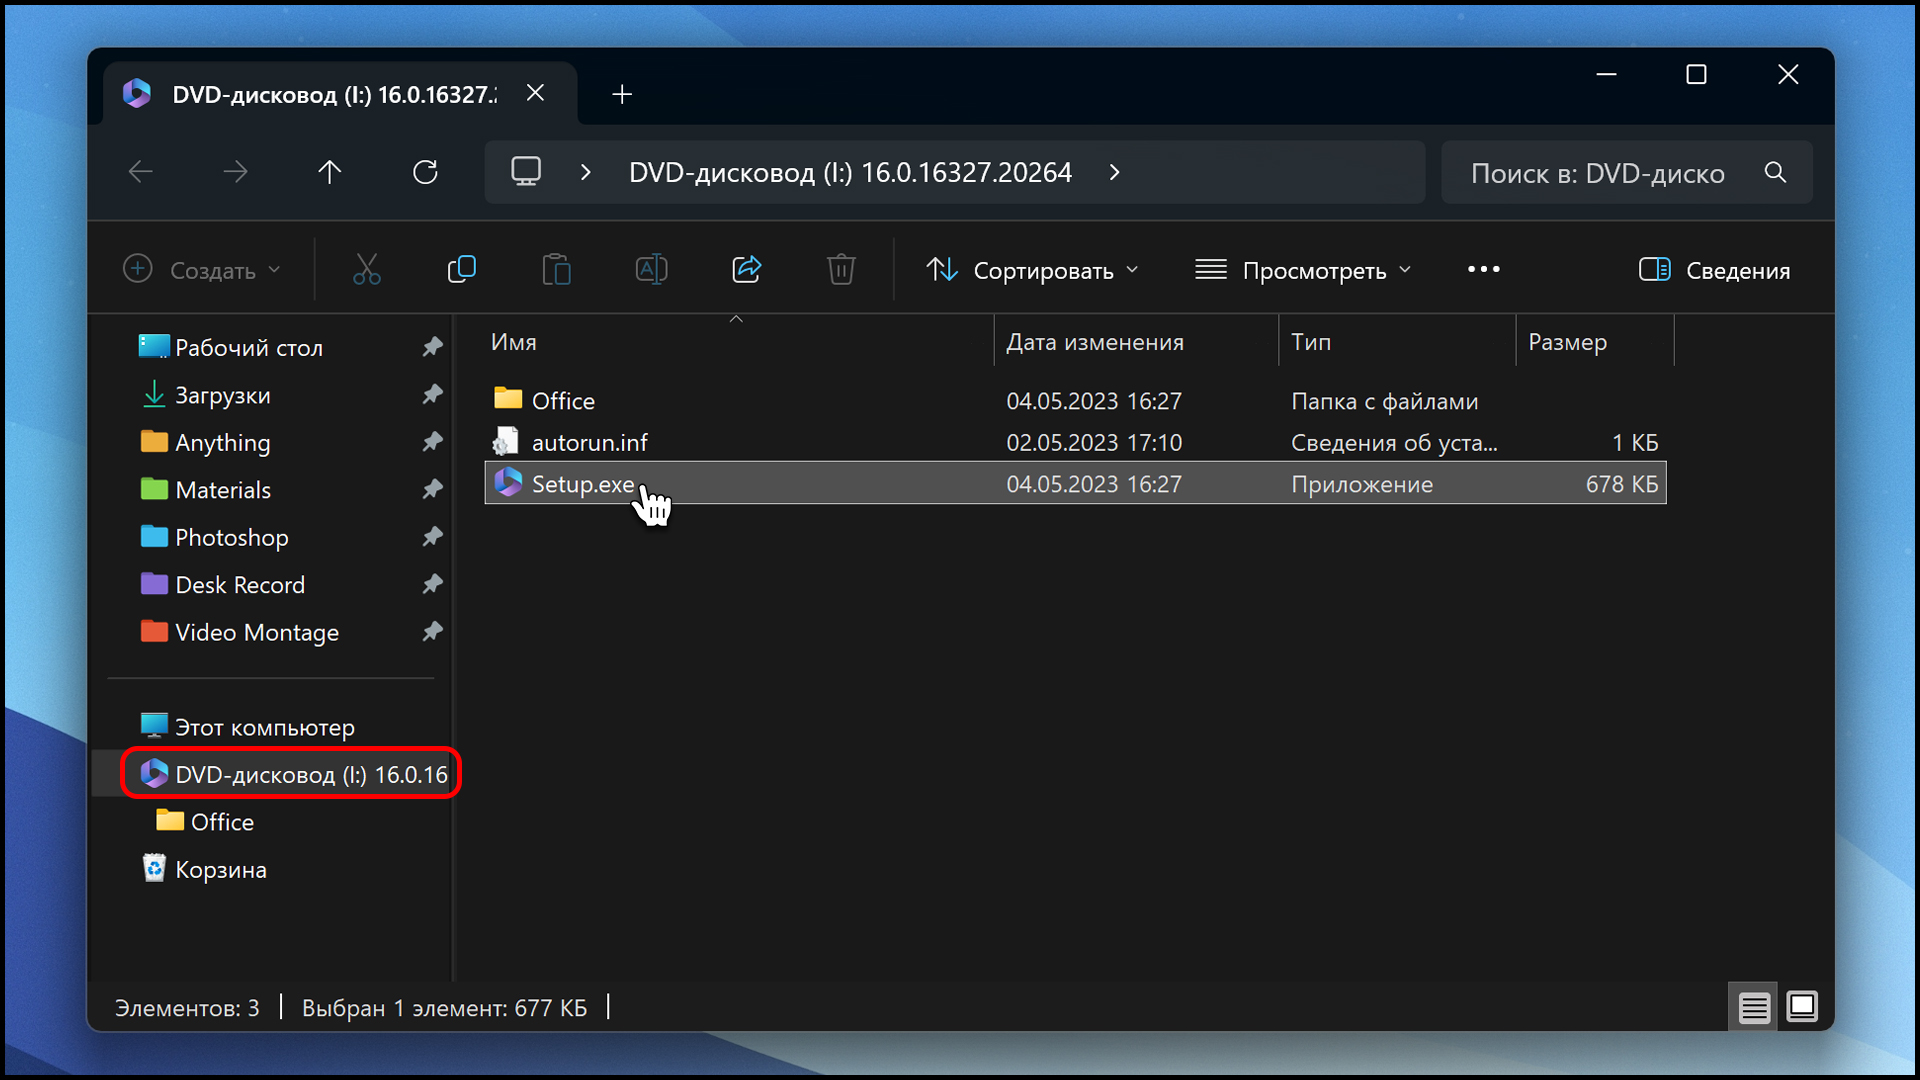The width and height of the screenshot is (1920, 1080).
Task: Open the Sort (Сортировать) dropdown
Action: 1032,270
